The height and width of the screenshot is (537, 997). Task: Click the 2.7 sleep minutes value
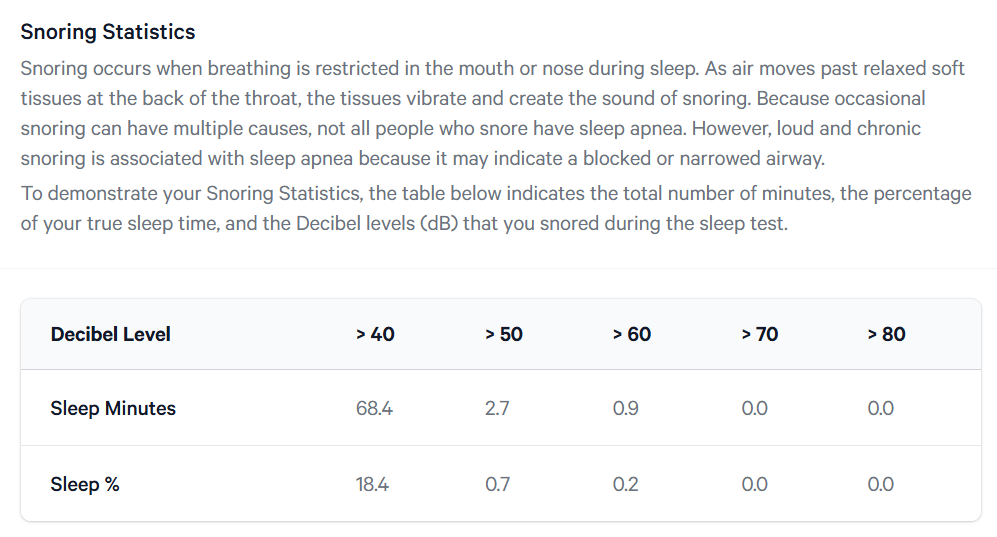[x=497, y=408]
